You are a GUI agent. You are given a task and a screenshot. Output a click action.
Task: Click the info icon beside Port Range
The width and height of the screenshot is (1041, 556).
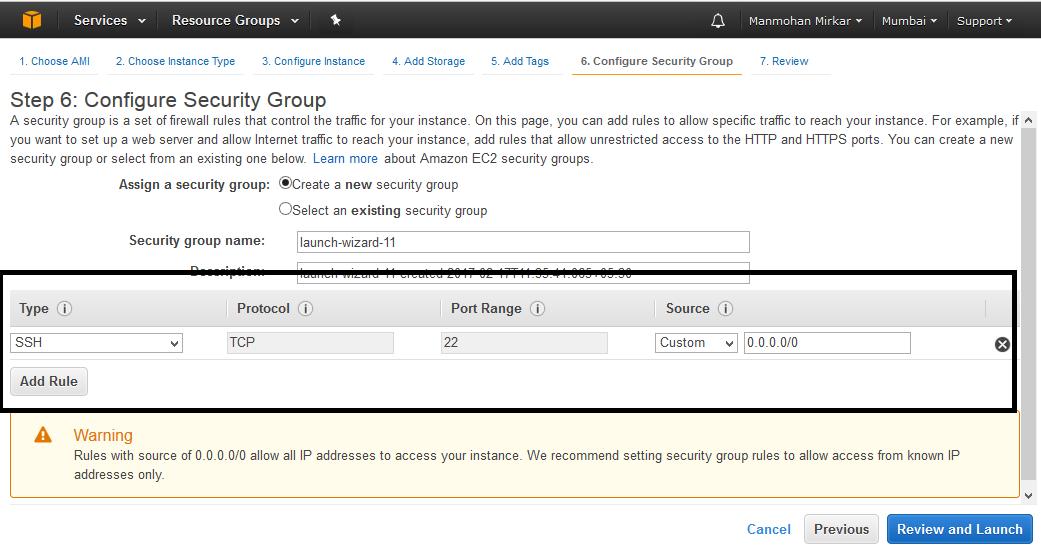[x=537, y=309]
